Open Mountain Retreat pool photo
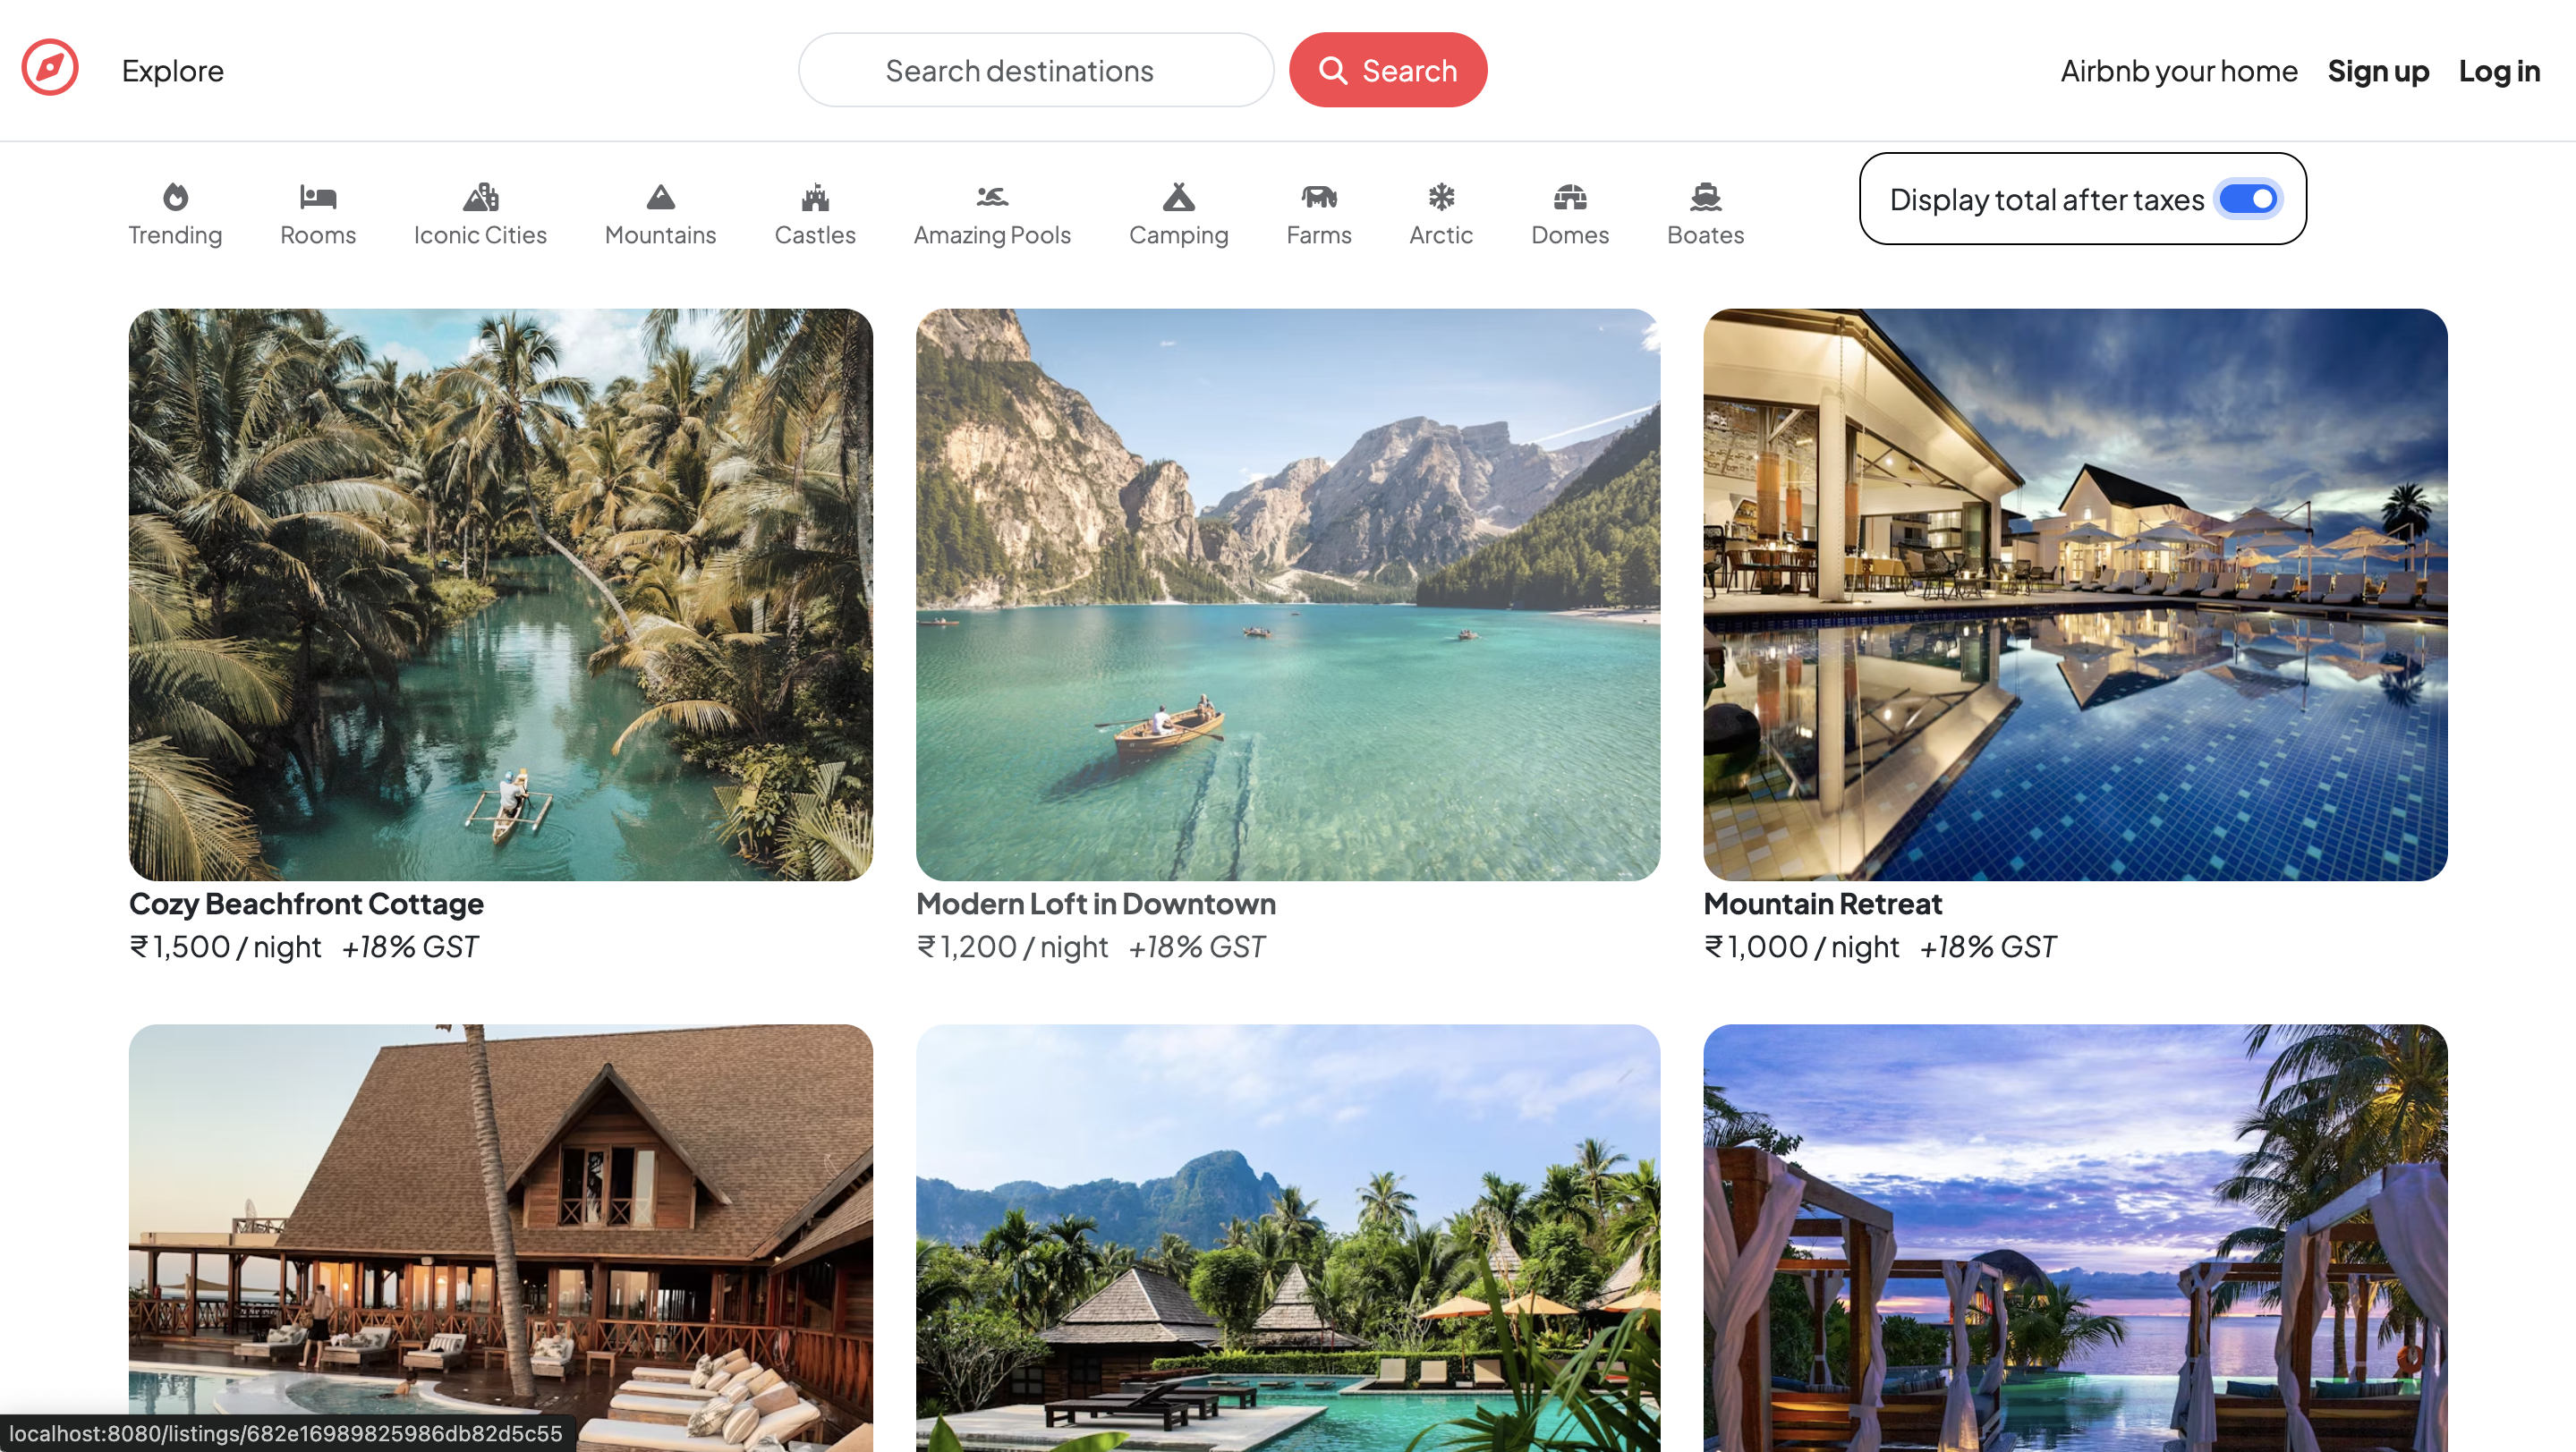This screenshot has height=1452, width=2576. point(2075,594)
